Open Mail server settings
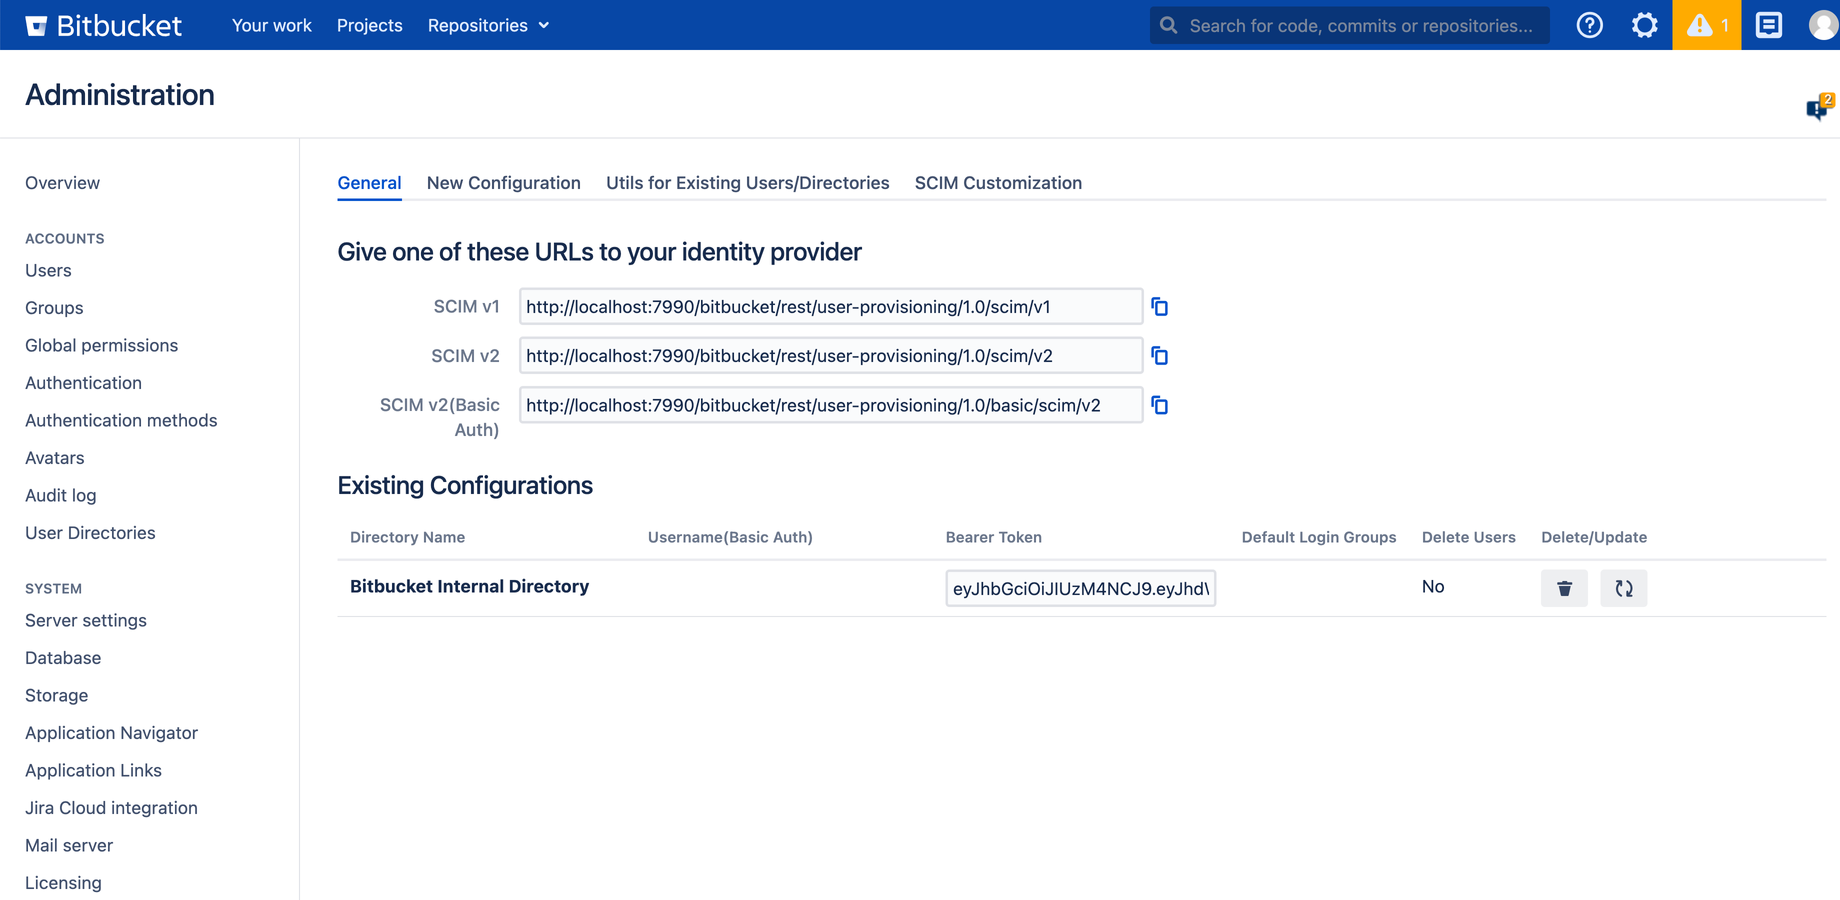 coord(69,845)
